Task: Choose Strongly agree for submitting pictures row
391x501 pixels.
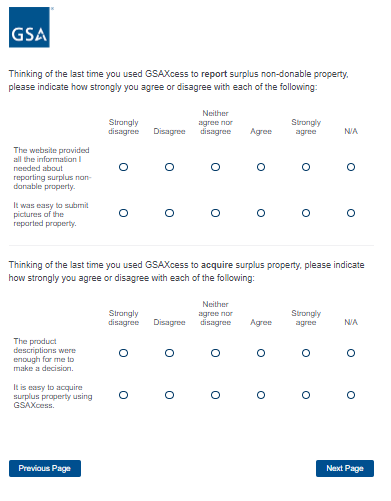Action: (306, 213)
